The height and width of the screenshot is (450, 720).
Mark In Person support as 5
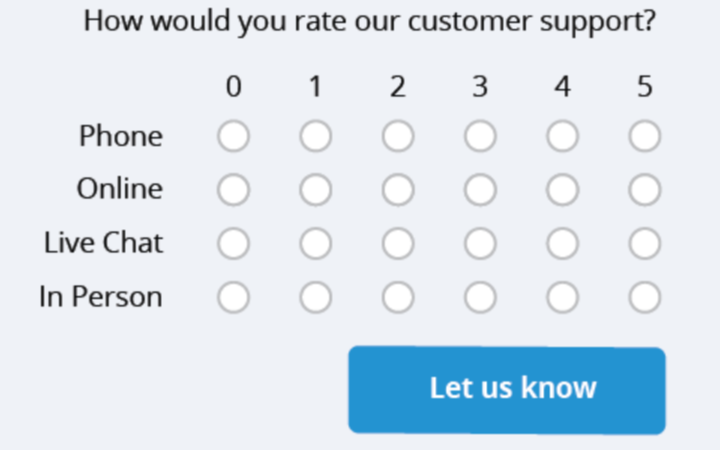tap(645, 296)
